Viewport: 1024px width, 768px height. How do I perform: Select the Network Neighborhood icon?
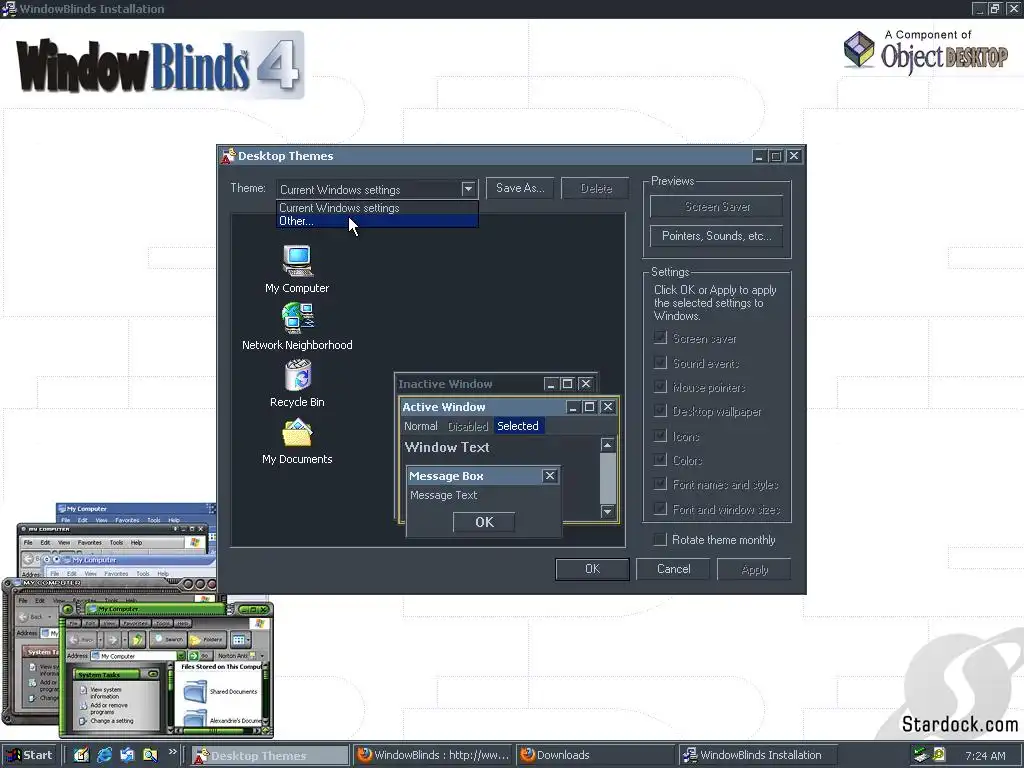coord(298,318)
